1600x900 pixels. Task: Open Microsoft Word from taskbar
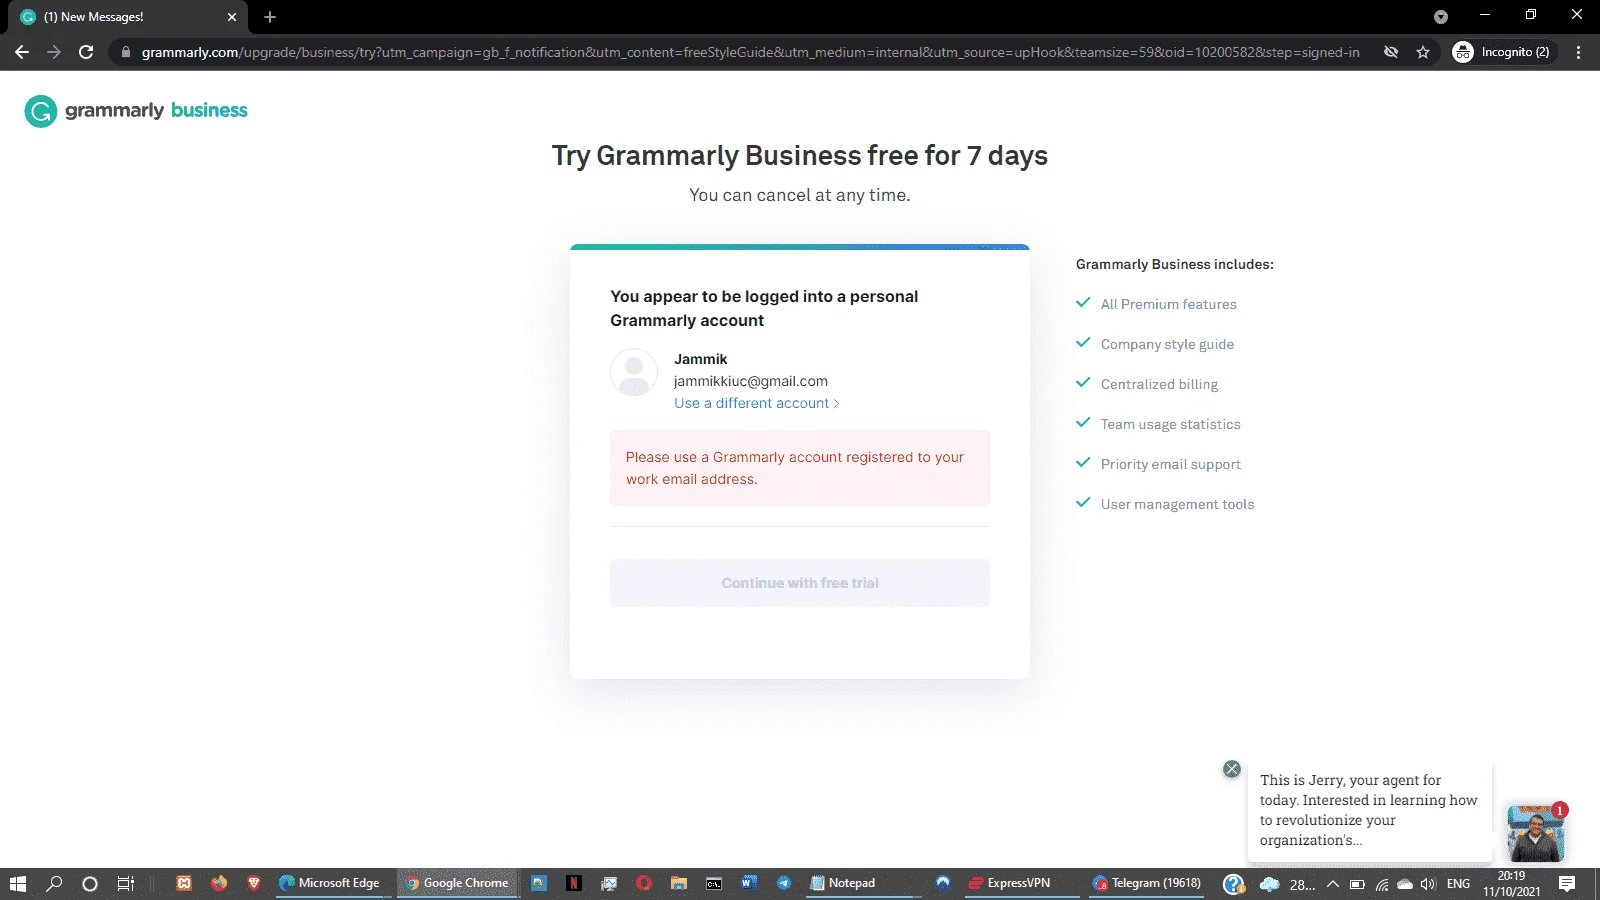[749, 883]
